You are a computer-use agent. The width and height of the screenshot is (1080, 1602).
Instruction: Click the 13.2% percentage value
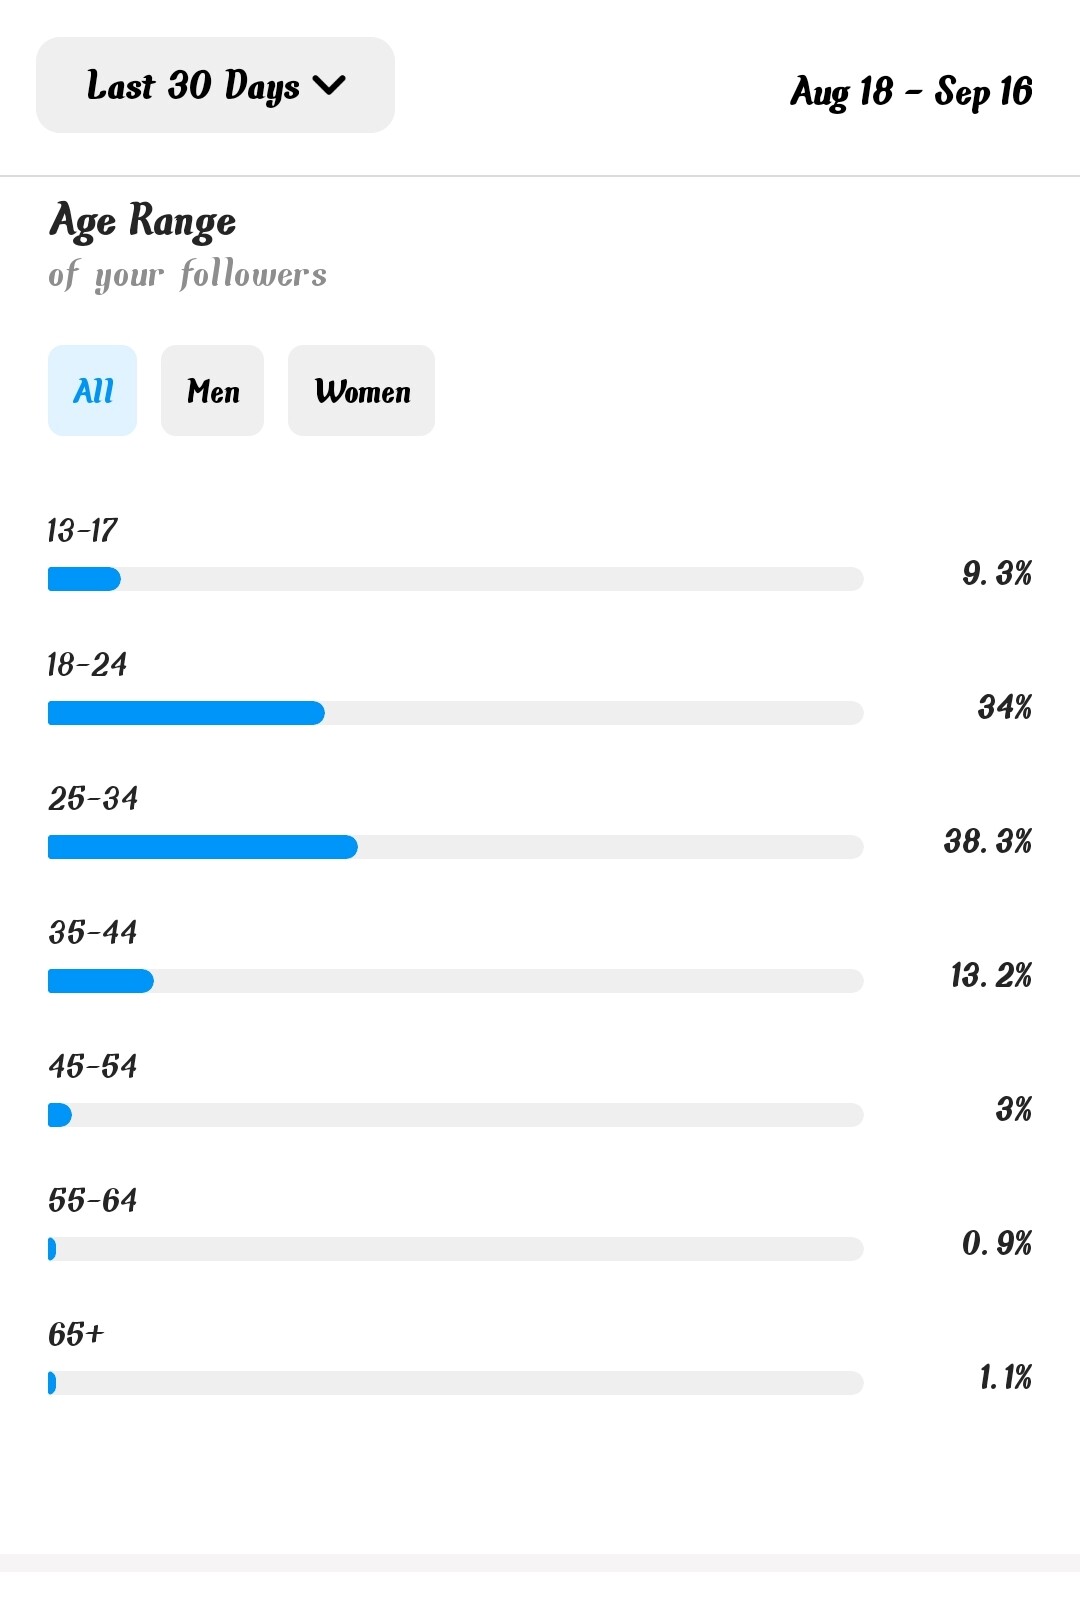tap(990, 975)
